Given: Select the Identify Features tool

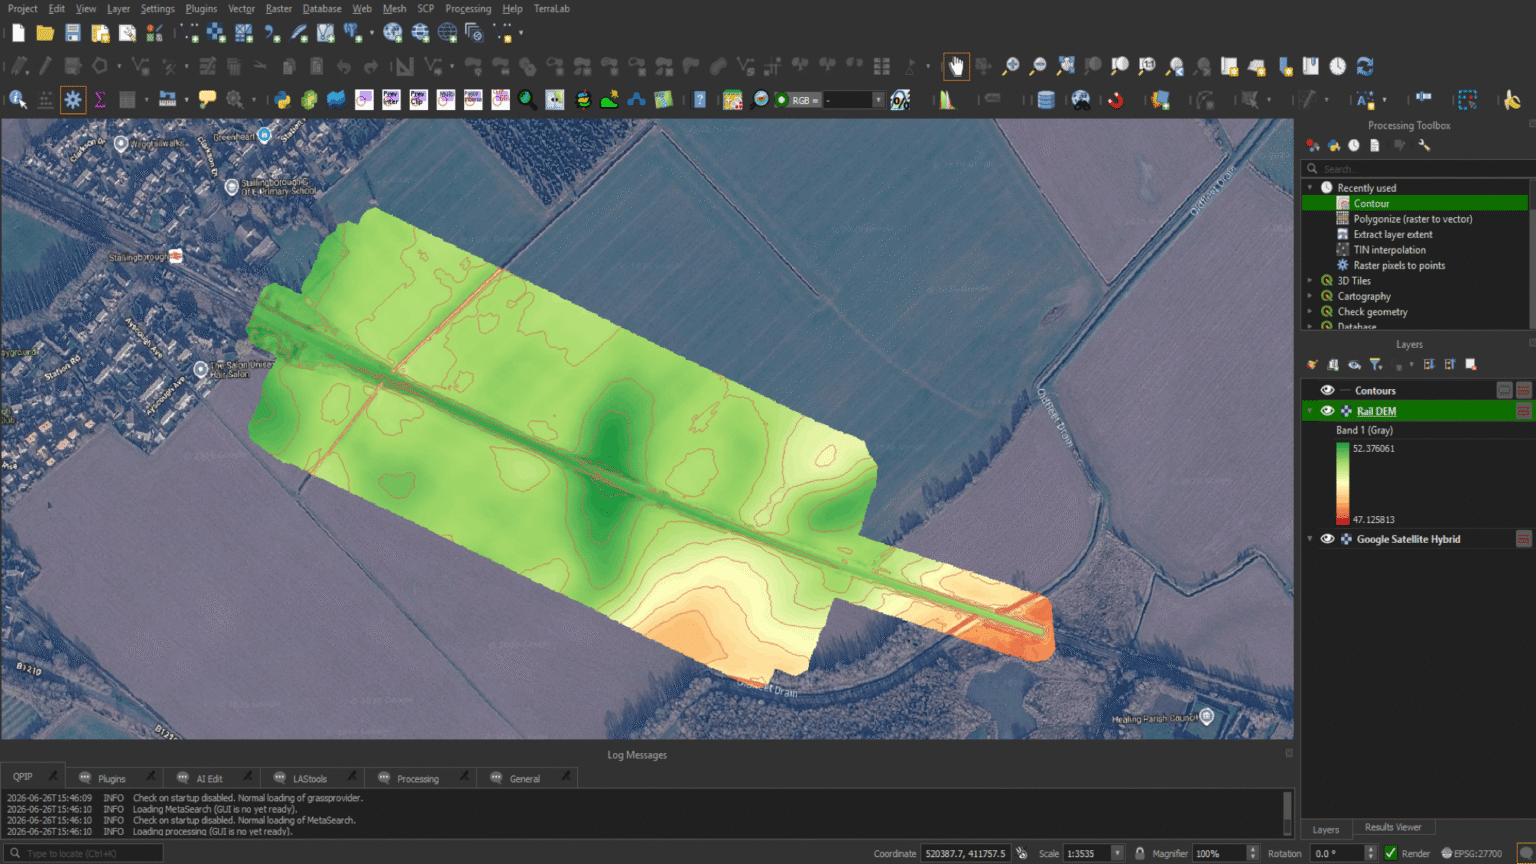Looking at the screenshot, I should point(18,100).
